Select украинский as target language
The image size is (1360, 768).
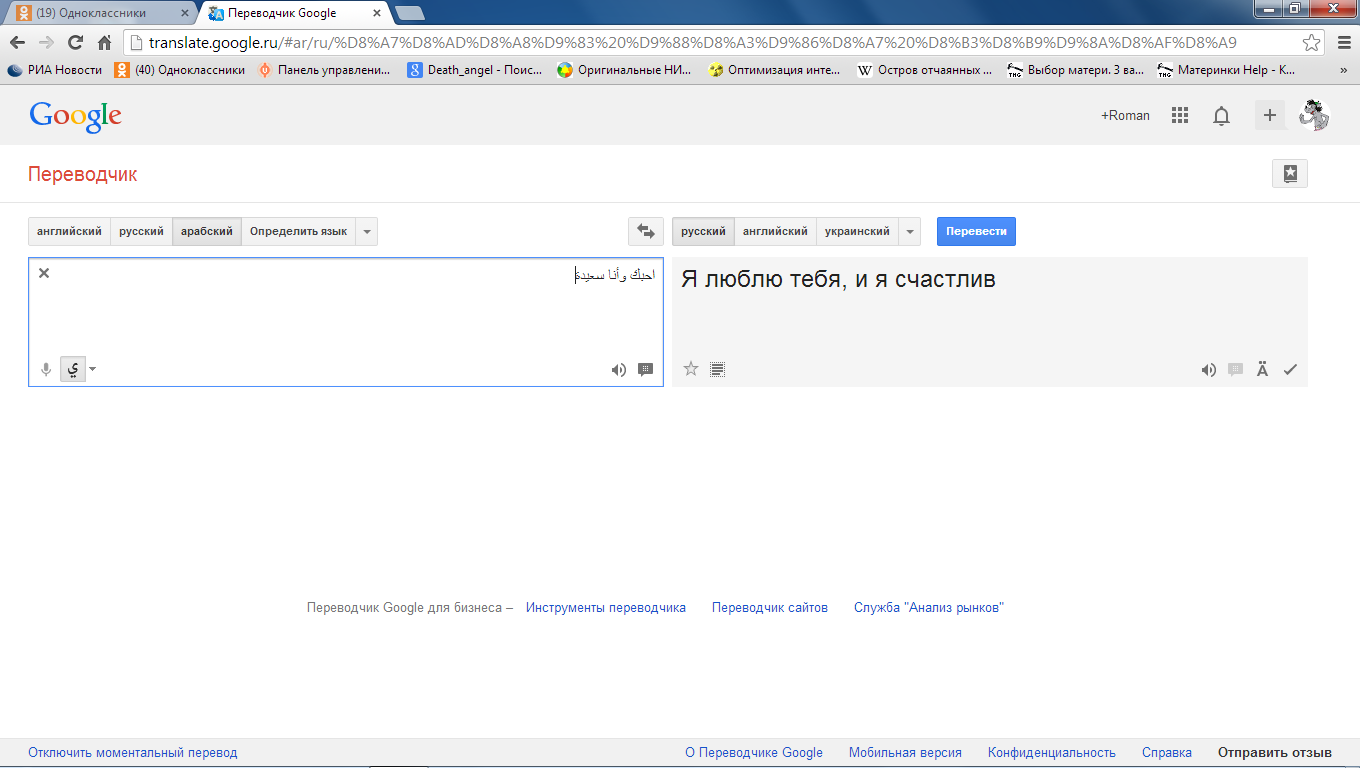click(x=857, y=231)
